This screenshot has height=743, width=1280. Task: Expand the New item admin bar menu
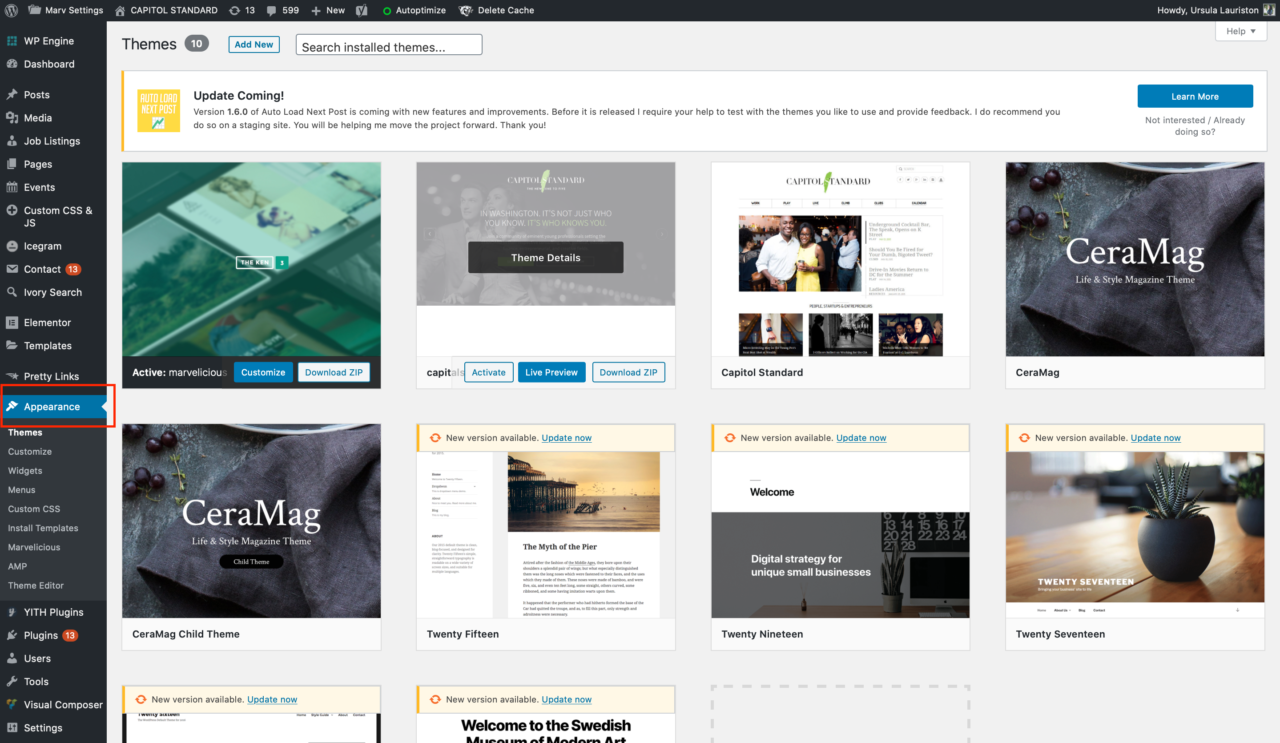coord(327,10)
